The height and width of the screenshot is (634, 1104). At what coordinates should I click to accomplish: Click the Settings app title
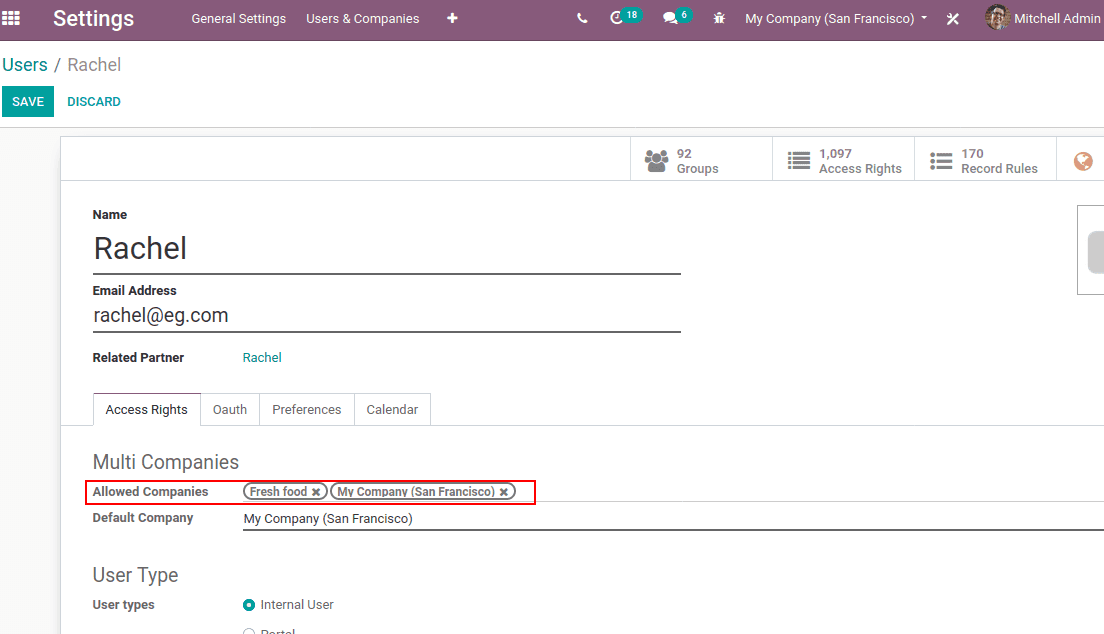point(94,18)
